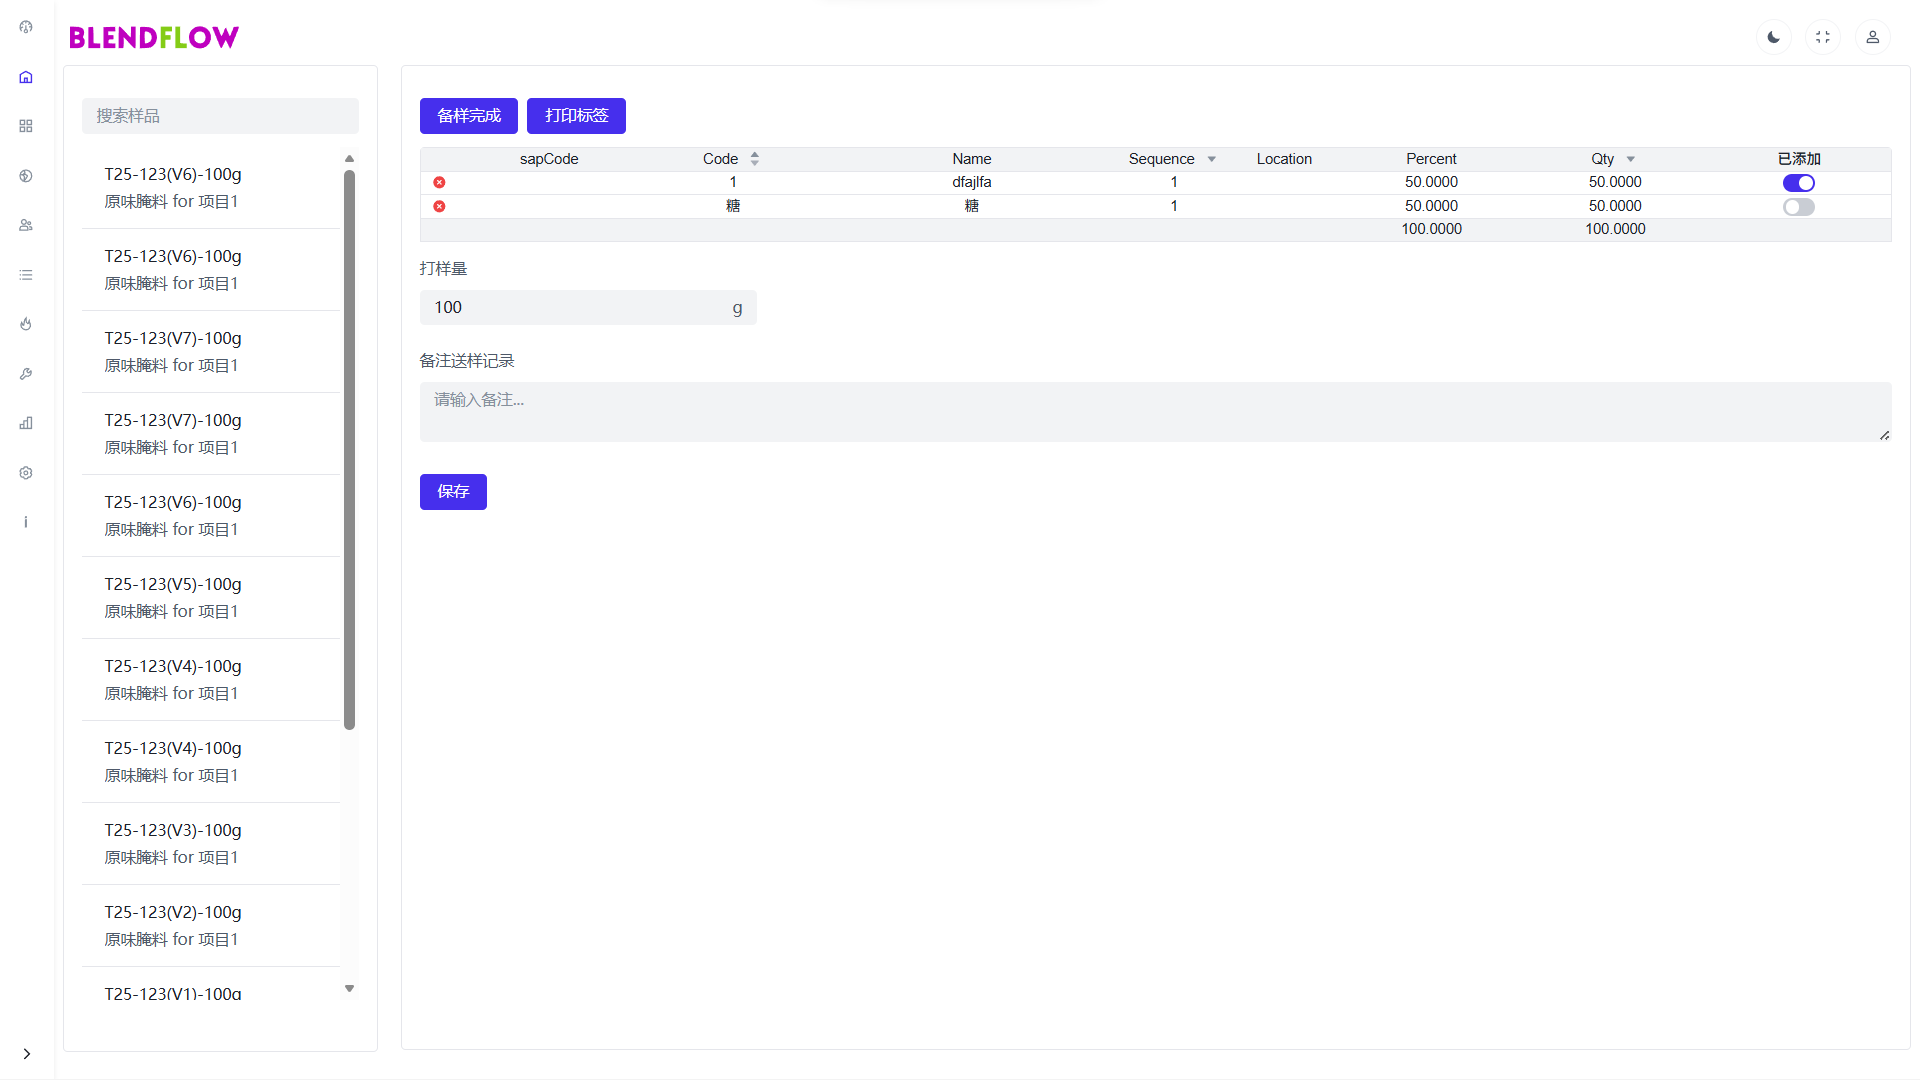
Task: Click the bar chart sidebar icon
Action: pyautogui.click(x=26, y=423)
